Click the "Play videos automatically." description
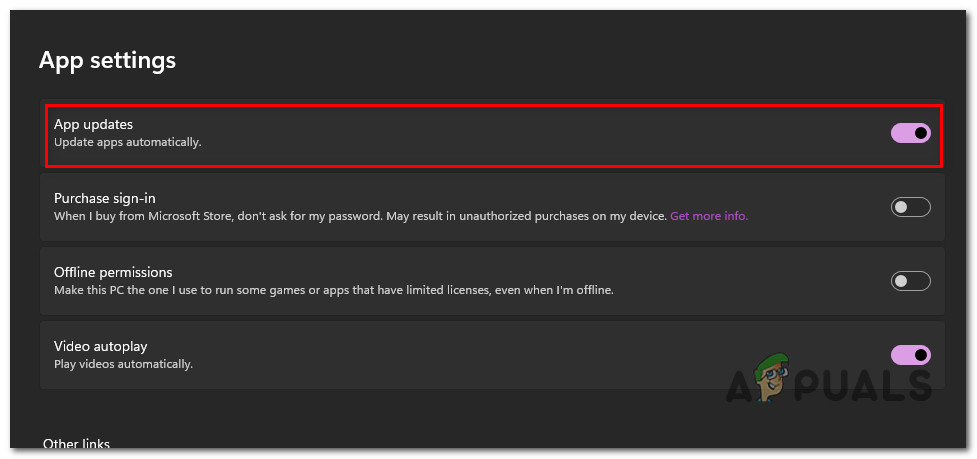This screenshot has width=977, height=459. [123, 364]
